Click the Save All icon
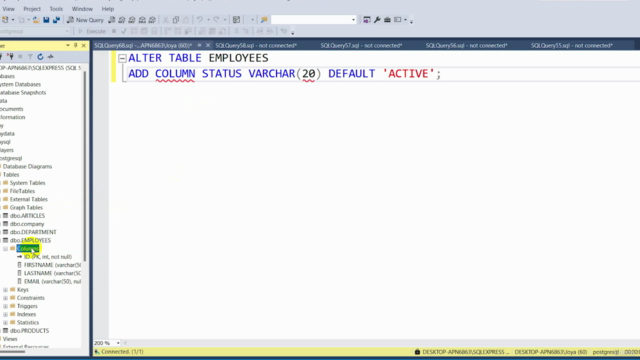Image resolution: width=640 pixels, height=360 pixels. point(56,20)
